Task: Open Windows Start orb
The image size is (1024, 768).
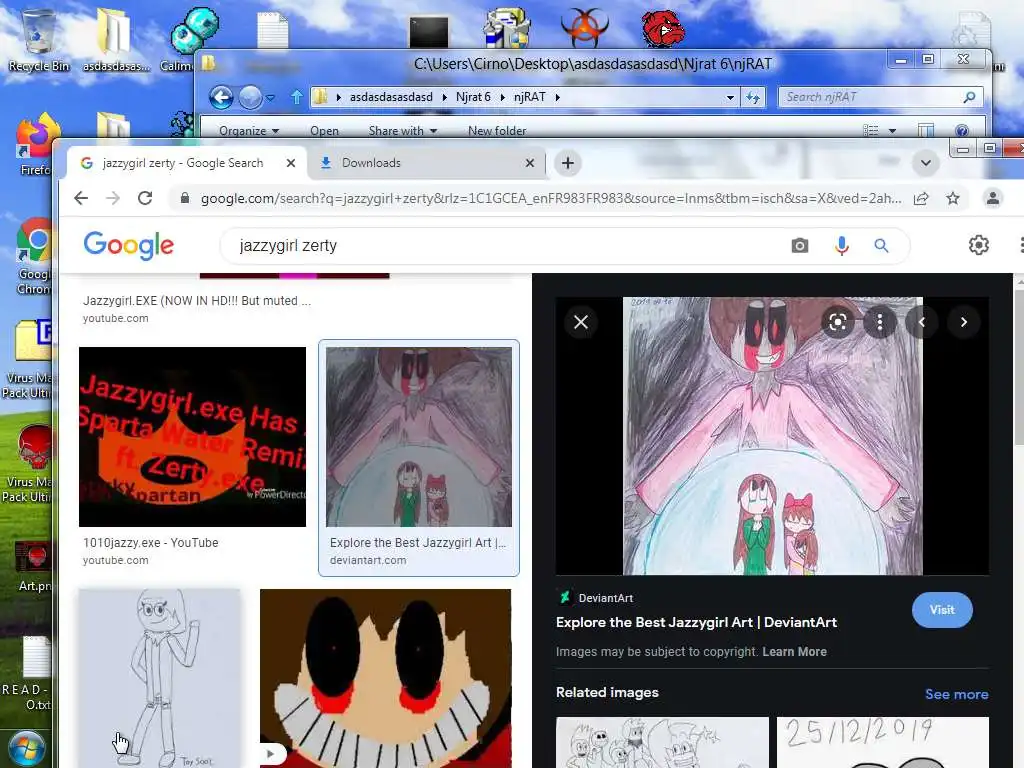Action: coord(26,748)
